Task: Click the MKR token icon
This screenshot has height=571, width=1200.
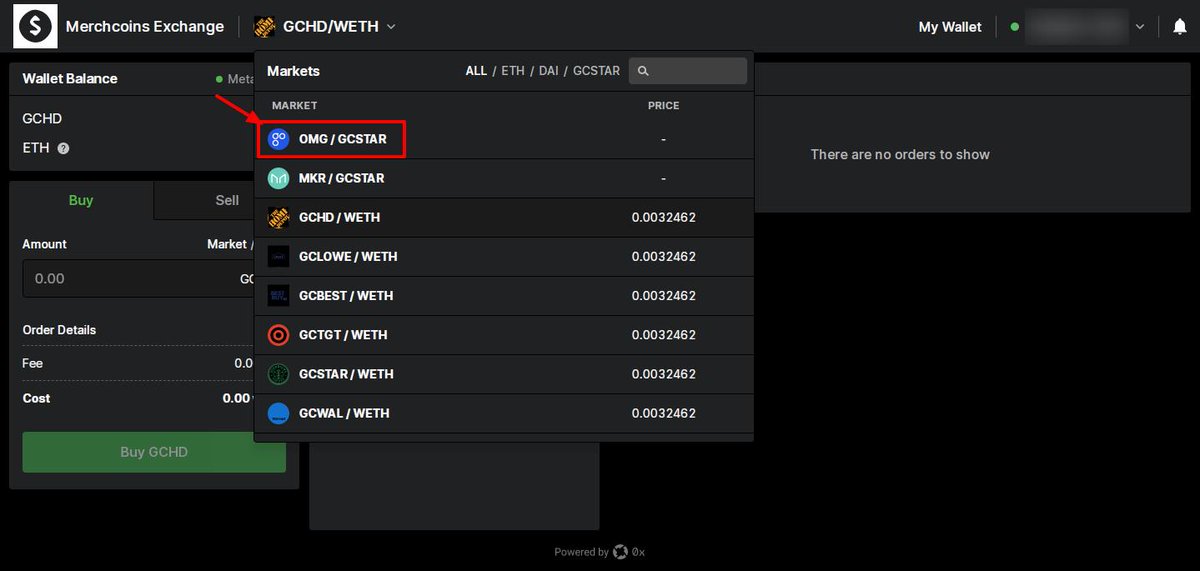Action: pos(279,178)
